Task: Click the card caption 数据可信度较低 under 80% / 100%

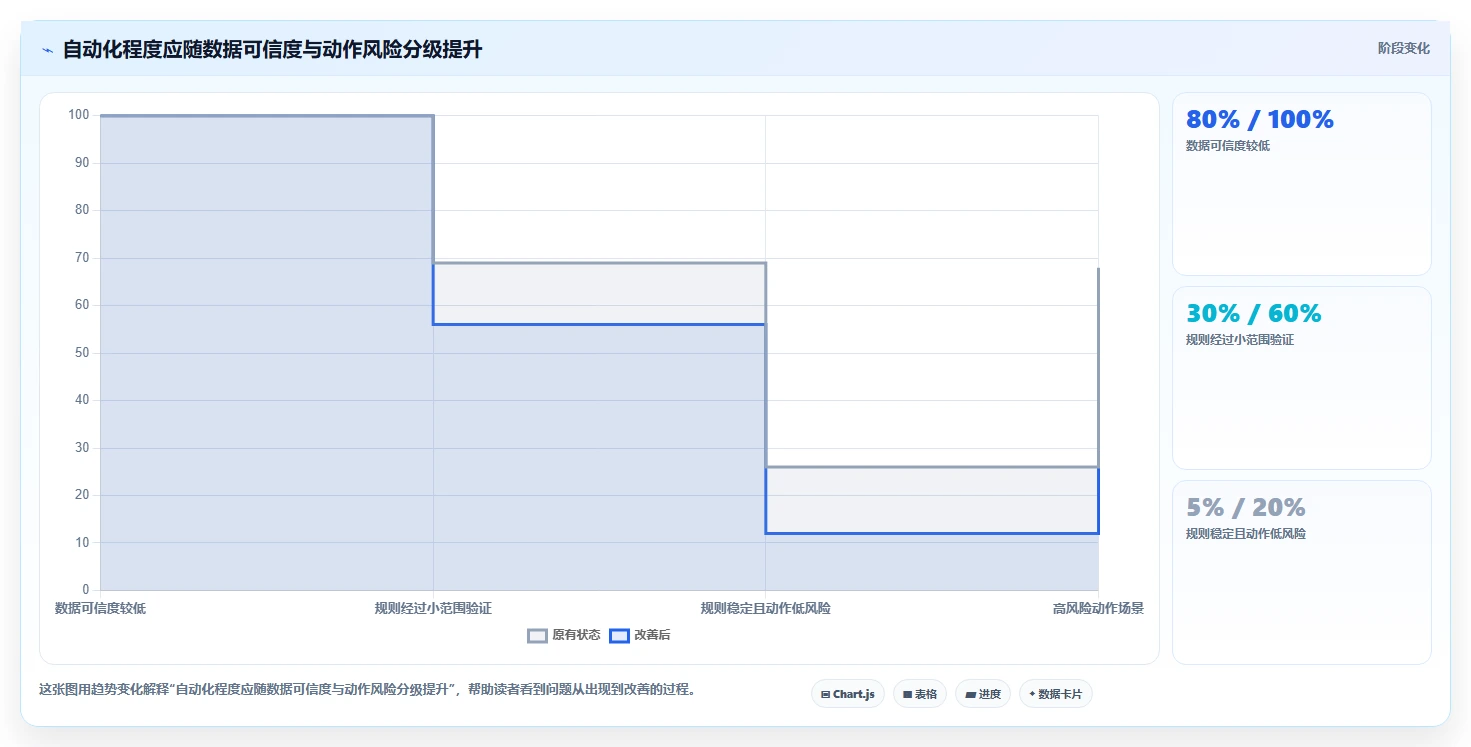Action: click(1228, 146)
